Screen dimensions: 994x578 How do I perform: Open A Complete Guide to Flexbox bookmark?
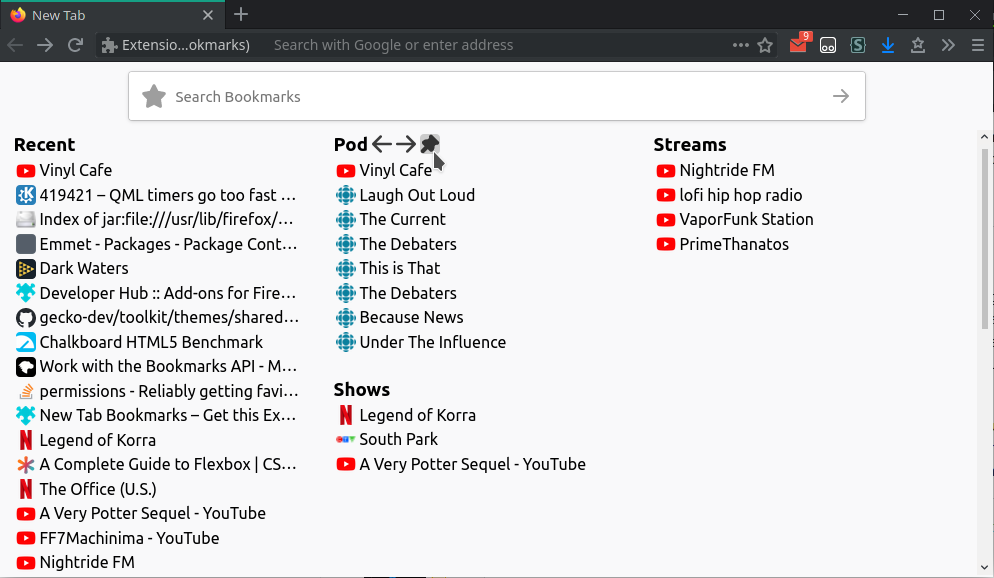coord(156,465)
